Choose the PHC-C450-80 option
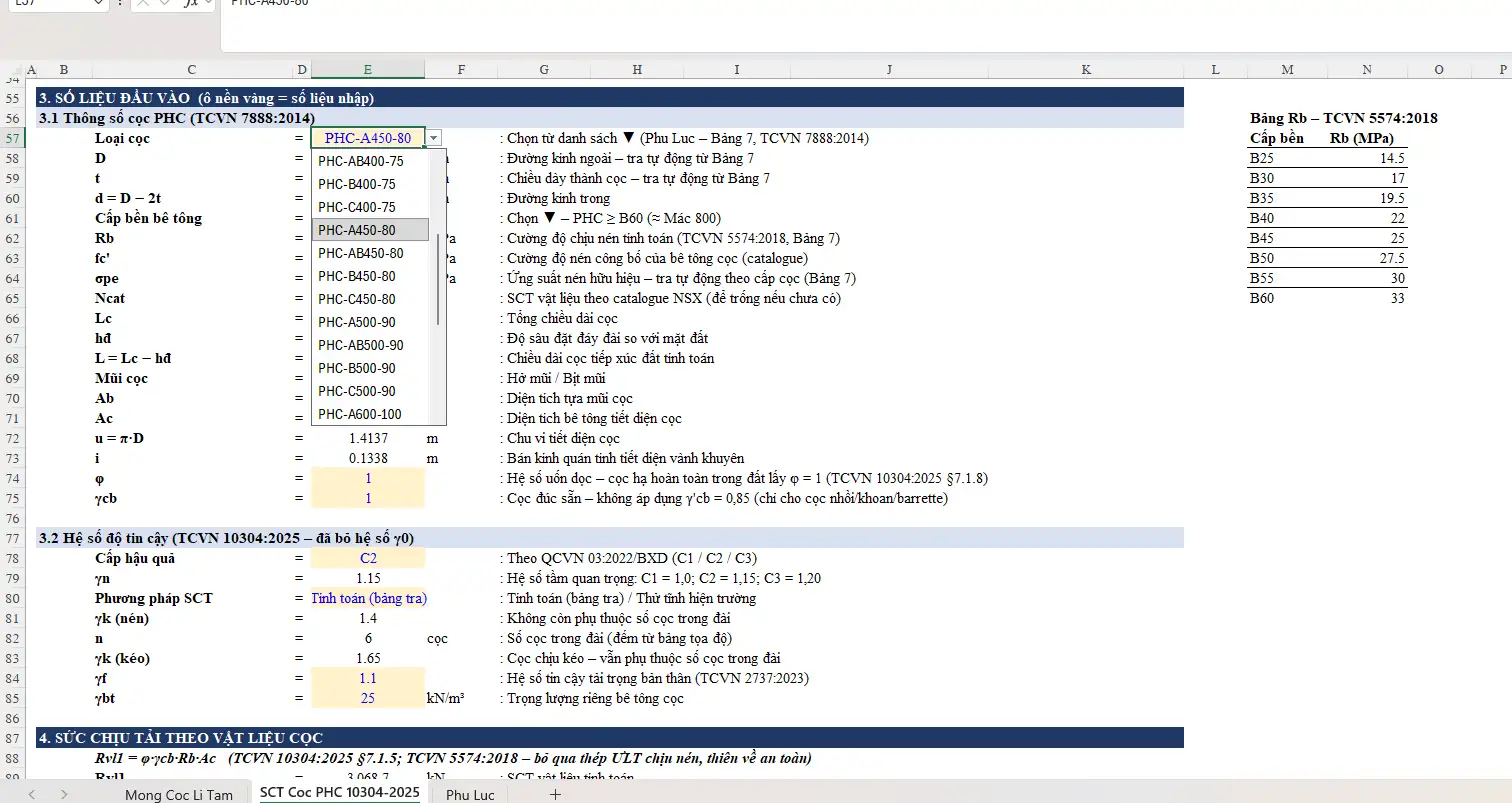The width and height of the screenshot is (1512, 803). pos(370,299)
